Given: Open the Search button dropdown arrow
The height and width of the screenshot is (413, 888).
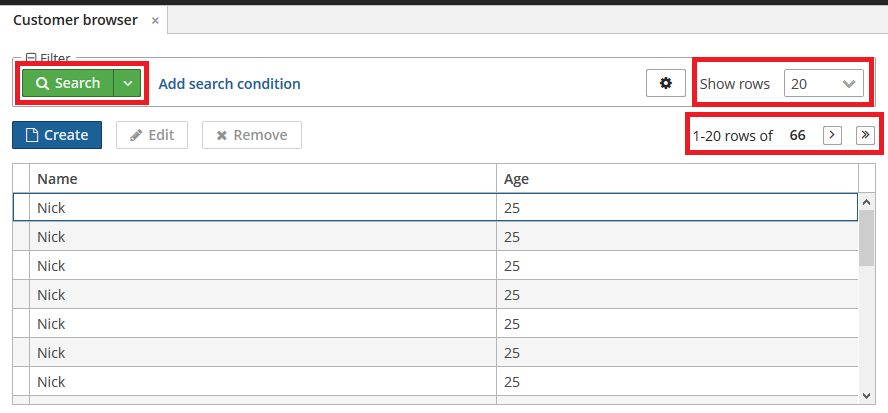Looking at the screenshot, I should [x=127, y=83].
